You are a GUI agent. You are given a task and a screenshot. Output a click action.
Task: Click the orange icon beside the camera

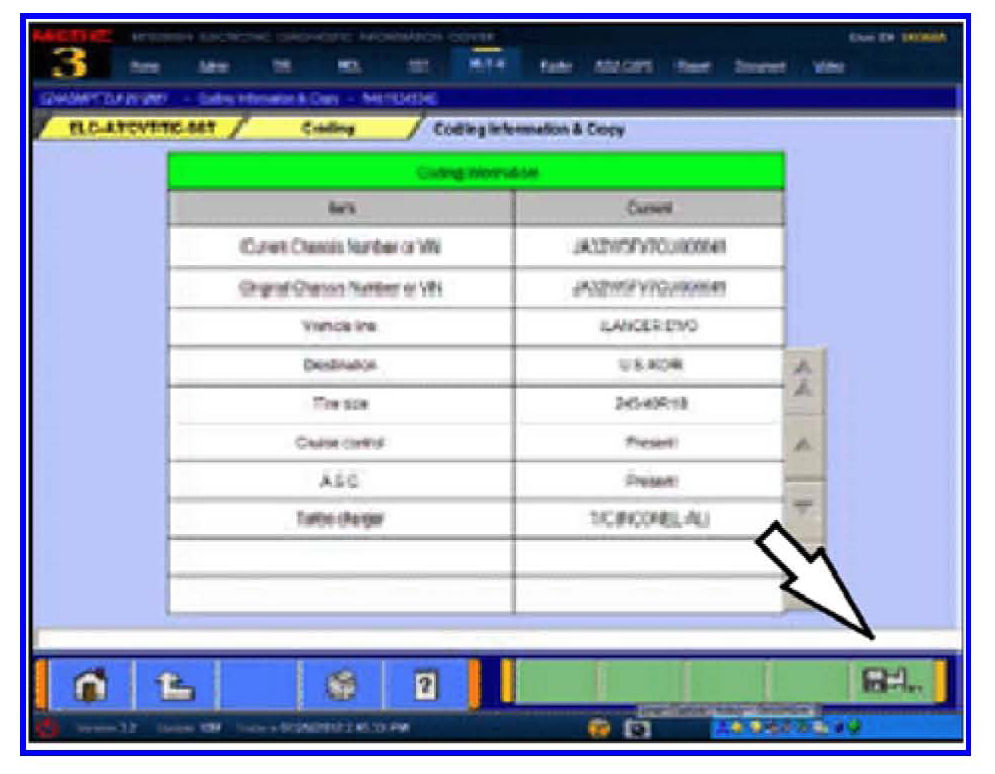click(x=601, y=729)
